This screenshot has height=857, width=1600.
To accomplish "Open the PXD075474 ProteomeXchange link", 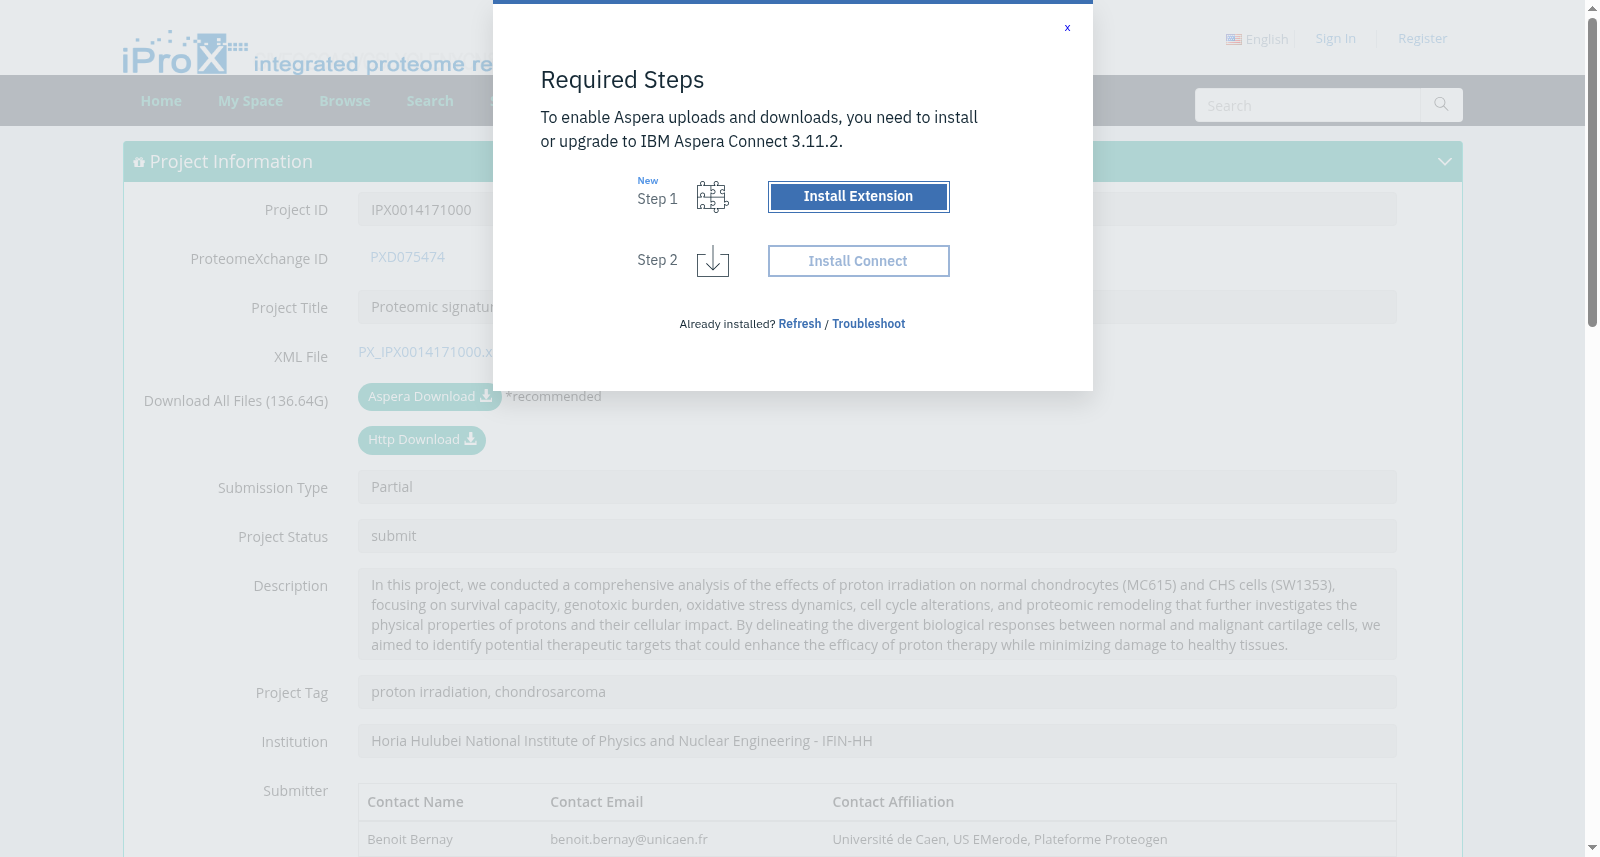I will (407, 257).
